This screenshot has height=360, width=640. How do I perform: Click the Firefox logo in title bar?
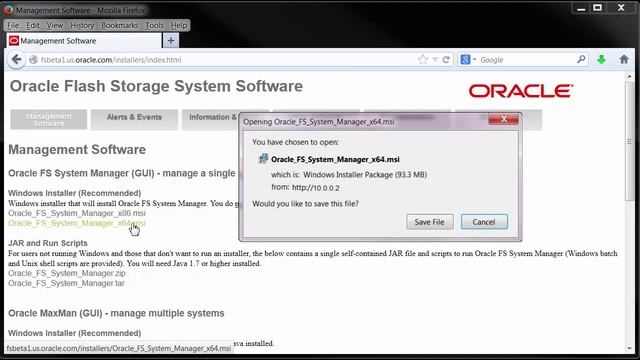[8, 9]
